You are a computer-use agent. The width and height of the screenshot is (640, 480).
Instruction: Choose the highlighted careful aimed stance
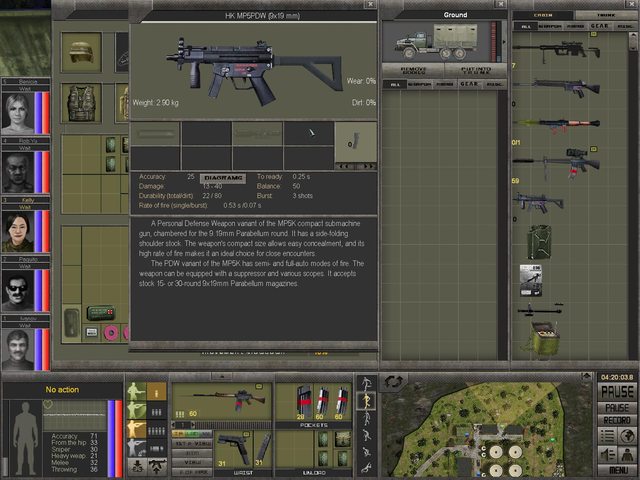(136, 429)
